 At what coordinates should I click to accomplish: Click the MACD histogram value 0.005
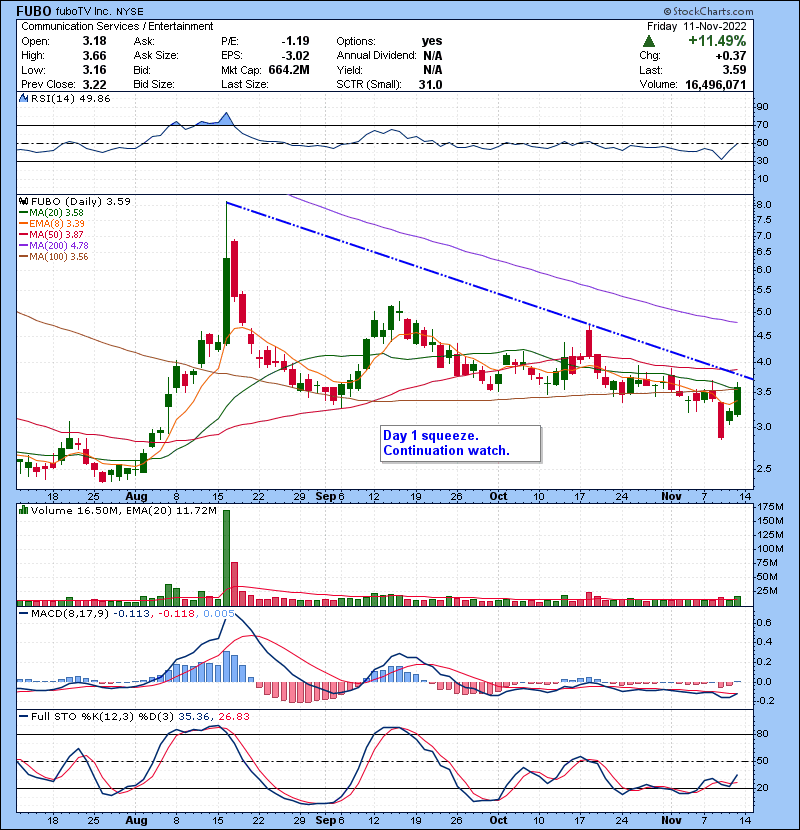point(219,614)
